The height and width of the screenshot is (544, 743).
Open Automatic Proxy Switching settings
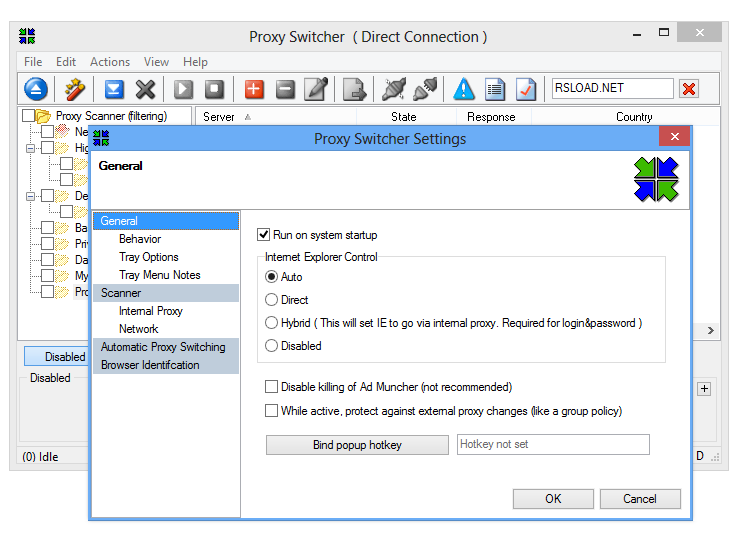click(166, 347)
